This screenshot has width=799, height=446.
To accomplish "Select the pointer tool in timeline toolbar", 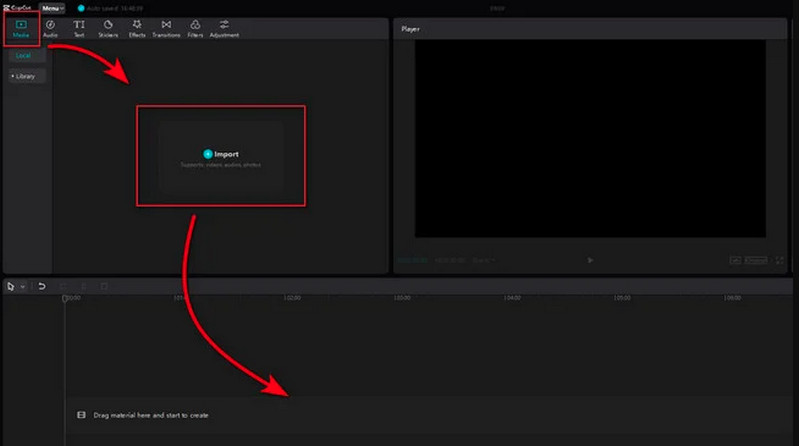I will [x=10, y=286].
